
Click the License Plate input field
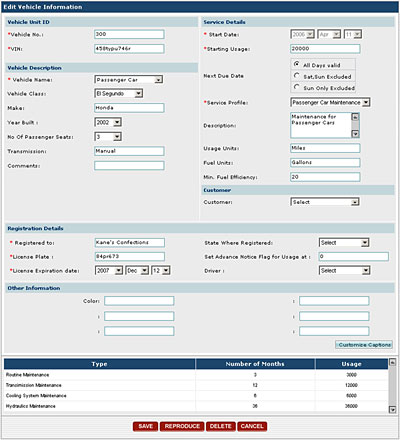coord(129,257)
